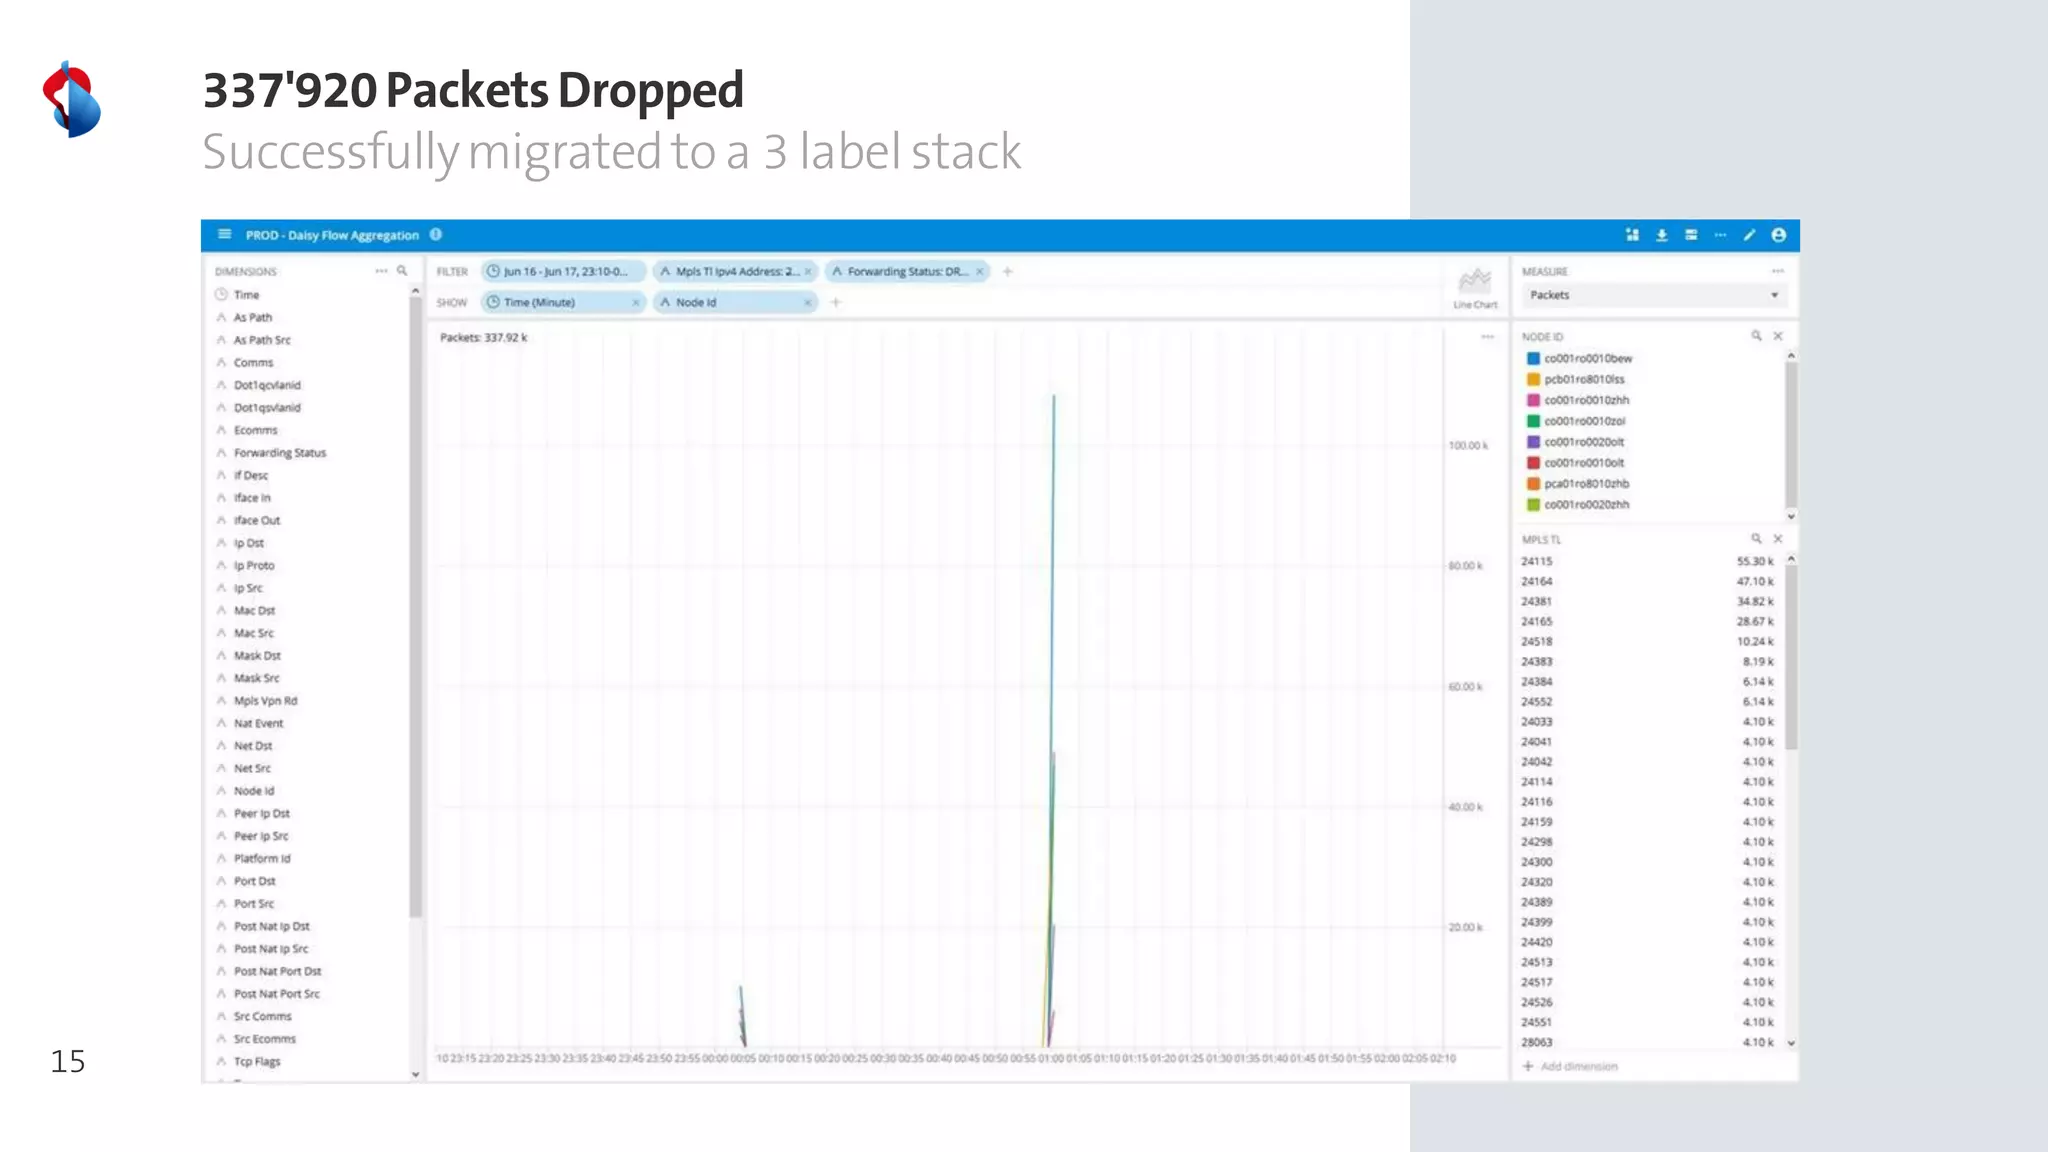Select the Mpls Vpn Rd dimension
Screen dimensions: 2048x1152
(x=265, y=701)
